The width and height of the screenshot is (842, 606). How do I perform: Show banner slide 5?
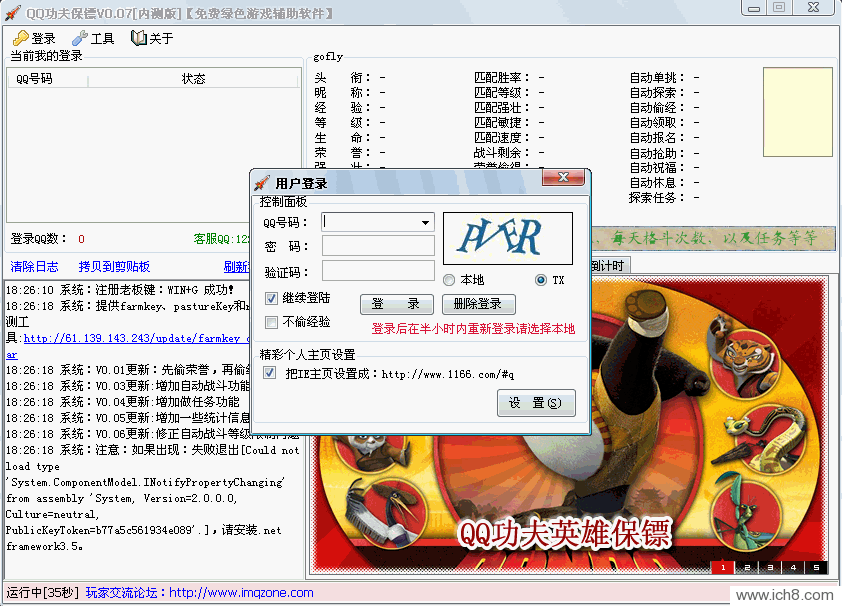[x=816, y=567]
